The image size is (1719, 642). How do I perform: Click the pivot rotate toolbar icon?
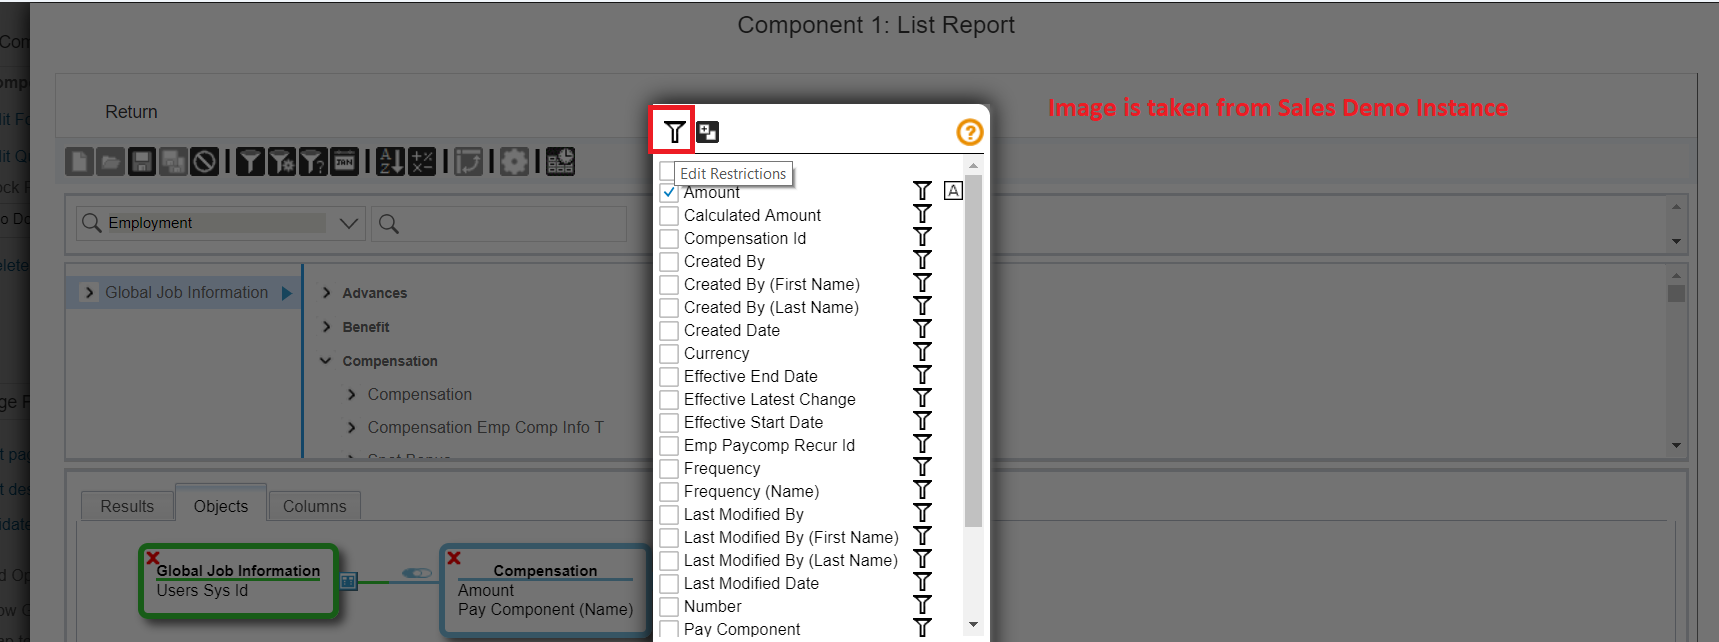tap(468, 161)
